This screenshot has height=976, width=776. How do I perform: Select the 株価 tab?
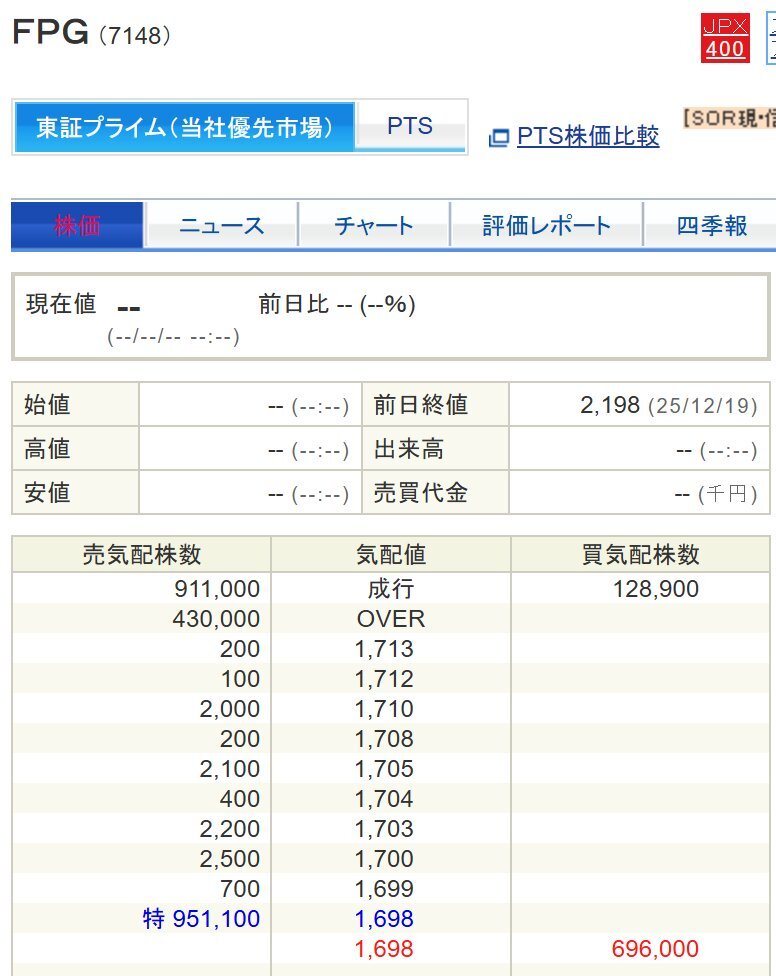pyautogui.click(x=77, y=225)
